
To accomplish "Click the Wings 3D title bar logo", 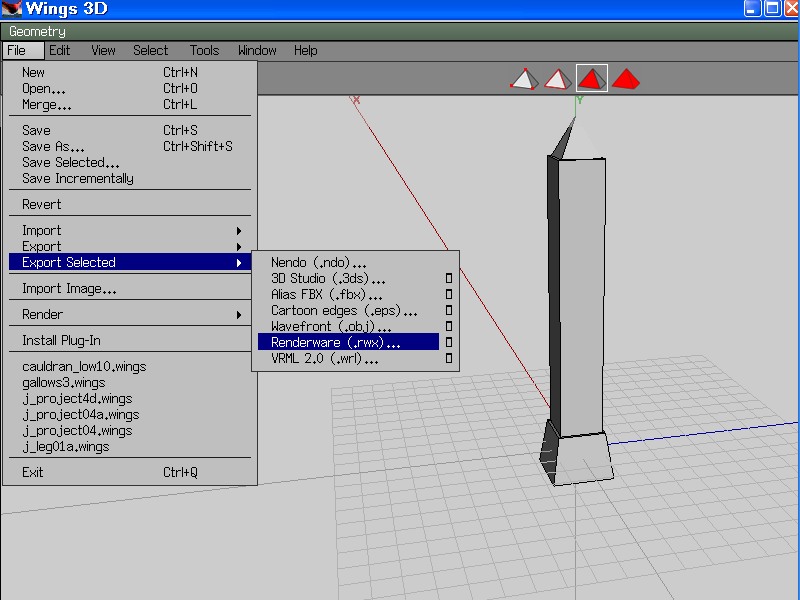I will click(11, 9).
